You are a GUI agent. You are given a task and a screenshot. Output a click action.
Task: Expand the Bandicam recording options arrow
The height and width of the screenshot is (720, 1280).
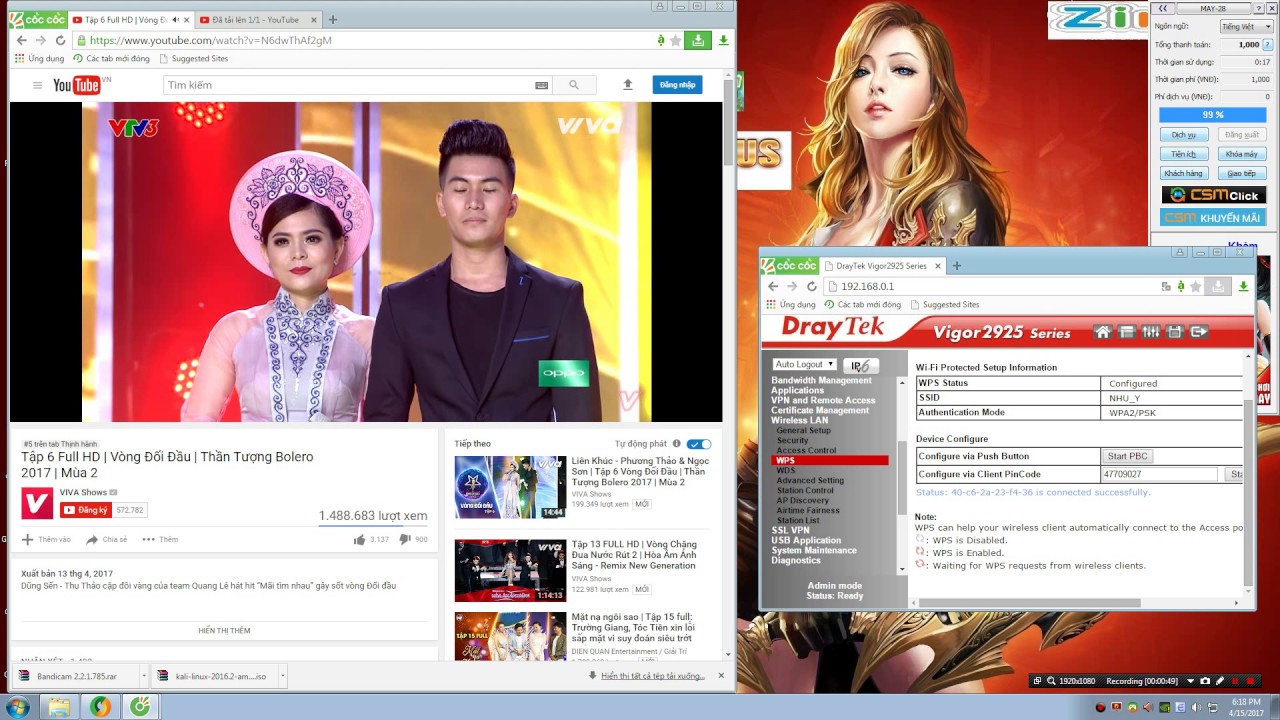(x=1190, y=681)
